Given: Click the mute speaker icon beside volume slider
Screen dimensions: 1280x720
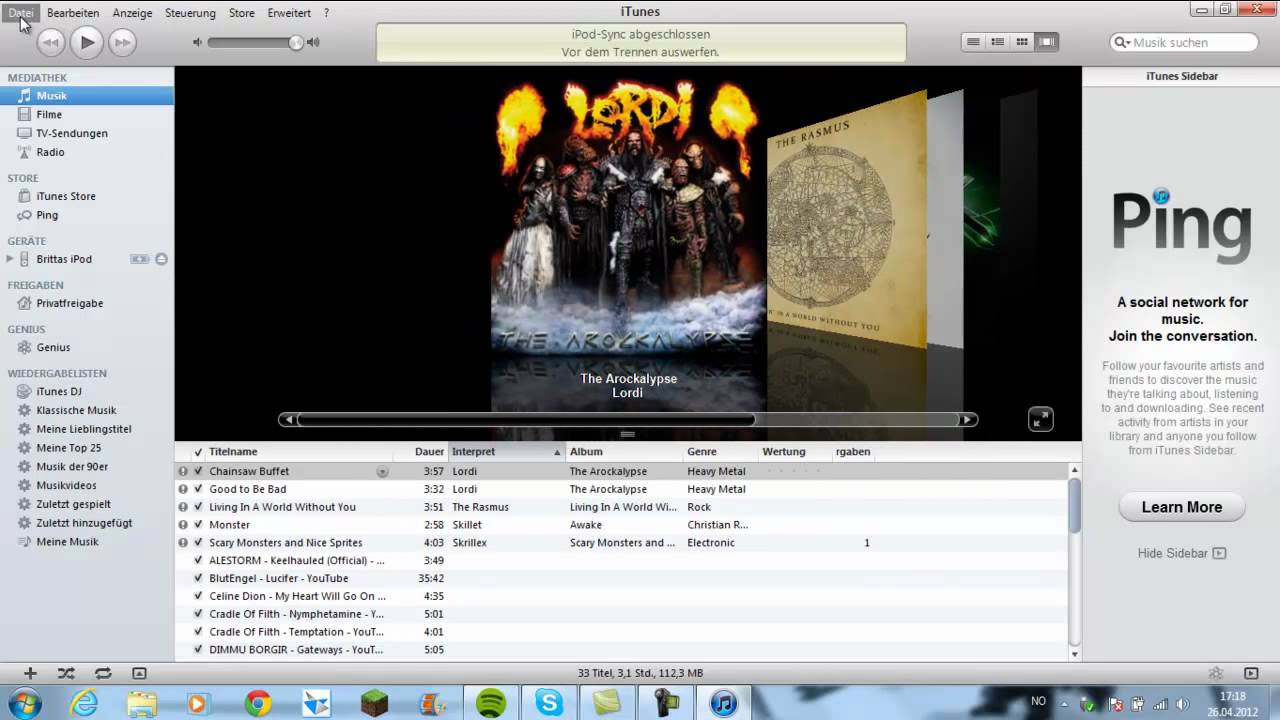Looking at the screenshot, I should click(x=197, y=42).
